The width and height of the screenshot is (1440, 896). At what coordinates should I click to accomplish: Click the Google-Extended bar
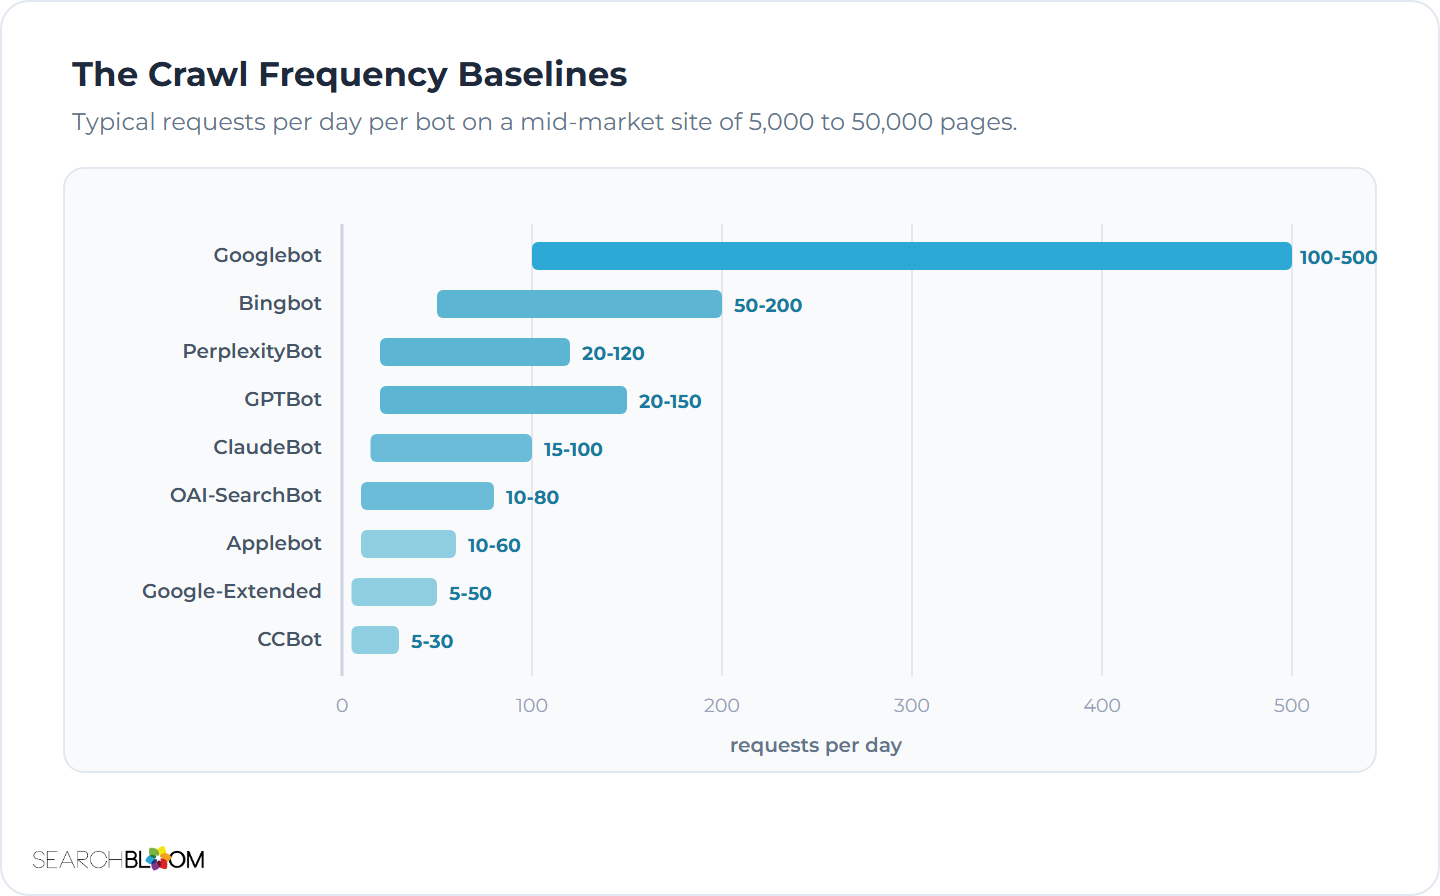394,592
